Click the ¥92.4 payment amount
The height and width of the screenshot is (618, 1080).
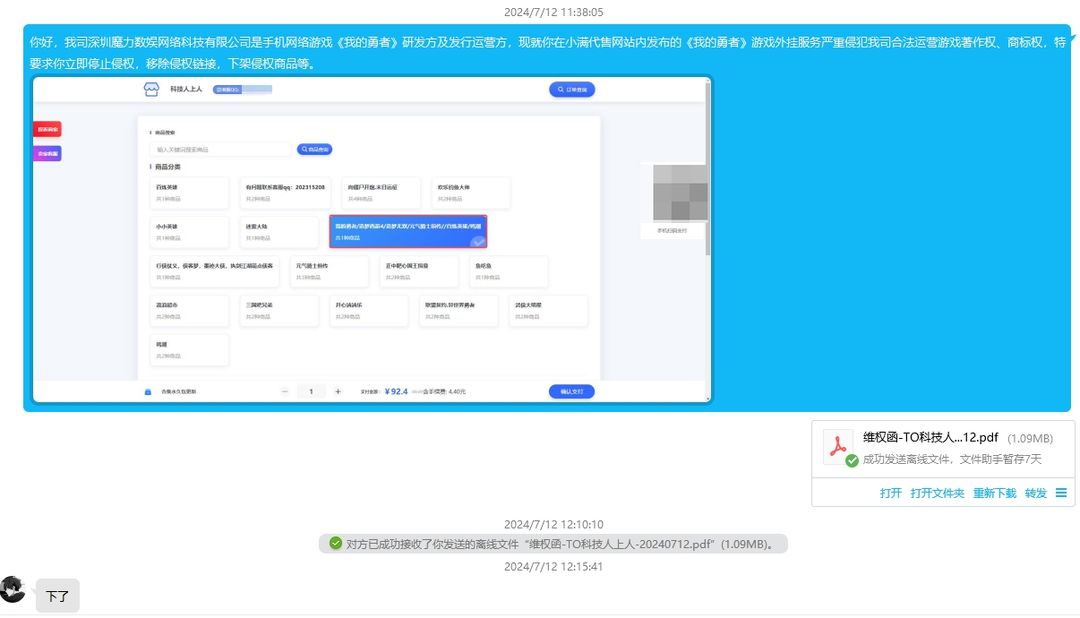point(396,391)
